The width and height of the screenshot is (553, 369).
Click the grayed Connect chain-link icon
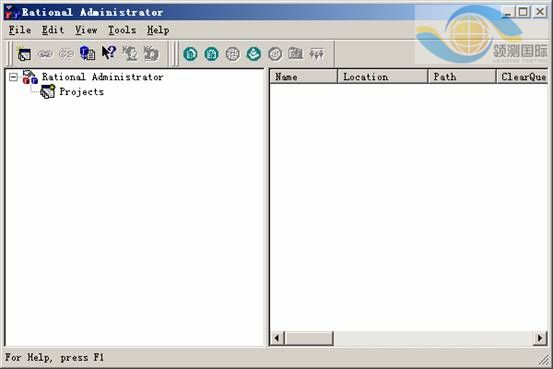(x=45, y=54)
